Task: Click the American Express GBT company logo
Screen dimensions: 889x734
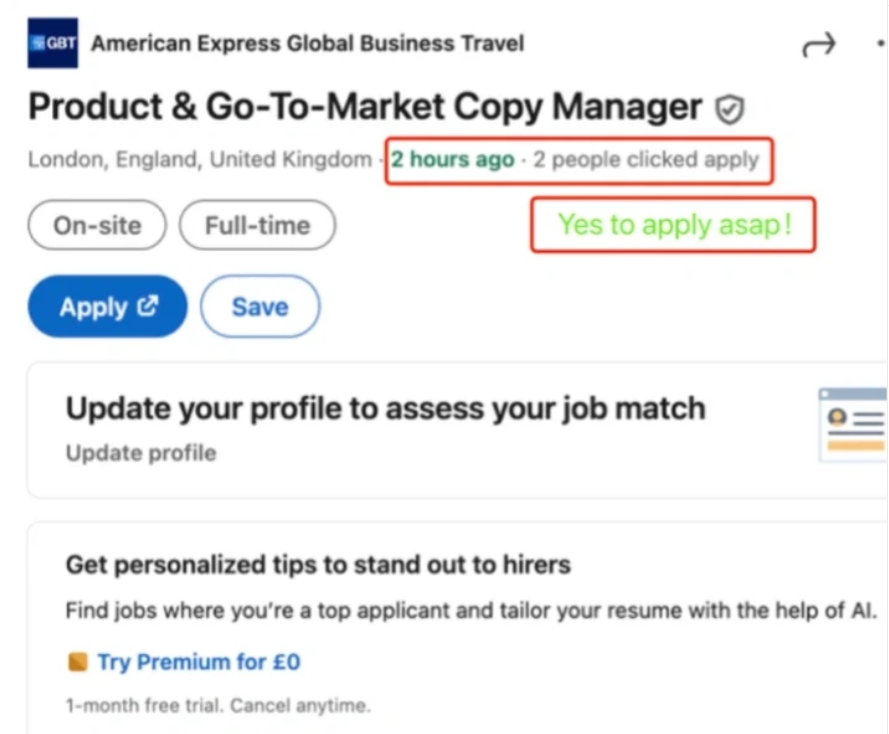Action: (51, 43)
